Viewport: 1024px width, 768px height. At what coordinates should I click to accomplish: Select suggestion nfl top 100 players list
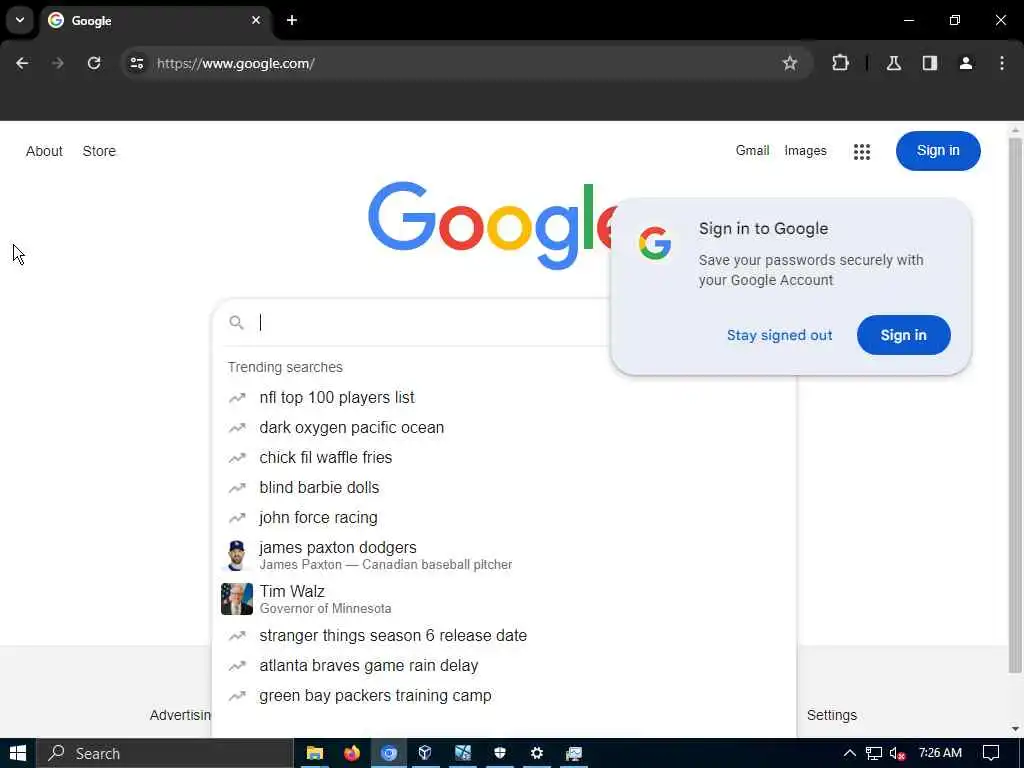point(504,398)
